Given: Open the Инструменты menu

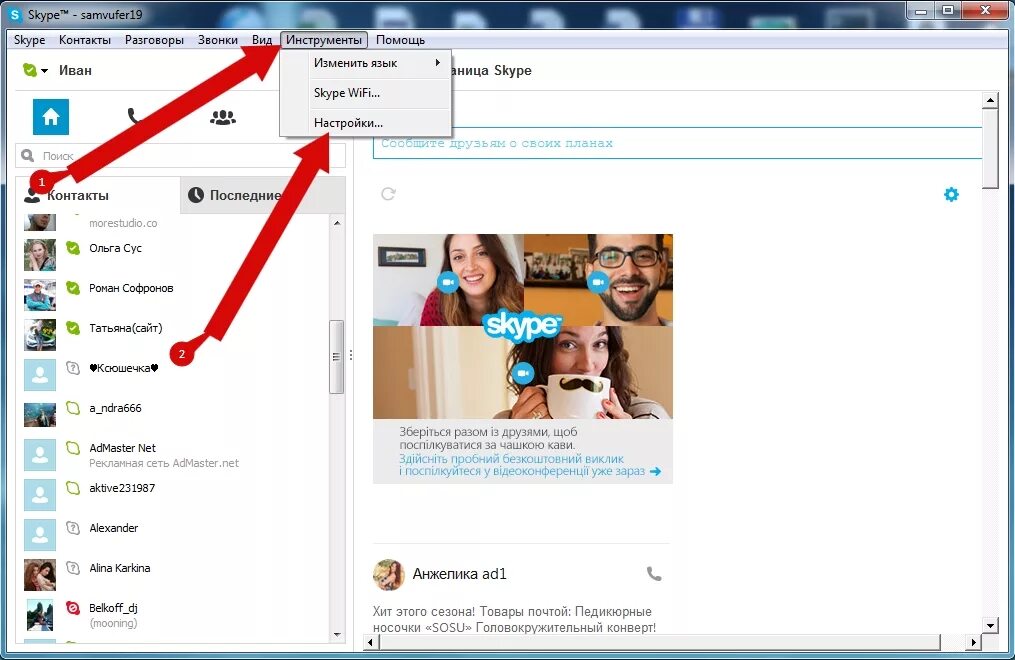Looking at the screenshot, I should [x=324, y=39].
